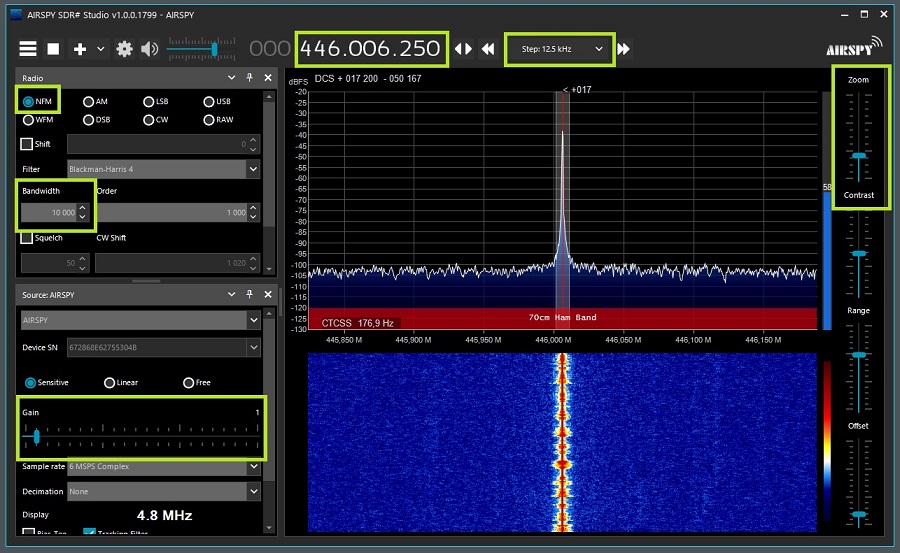Image resolution: width=900 pixels, height=553 pixels.
Task: Mute audio using the speaker icon
Action: point(150,49)
